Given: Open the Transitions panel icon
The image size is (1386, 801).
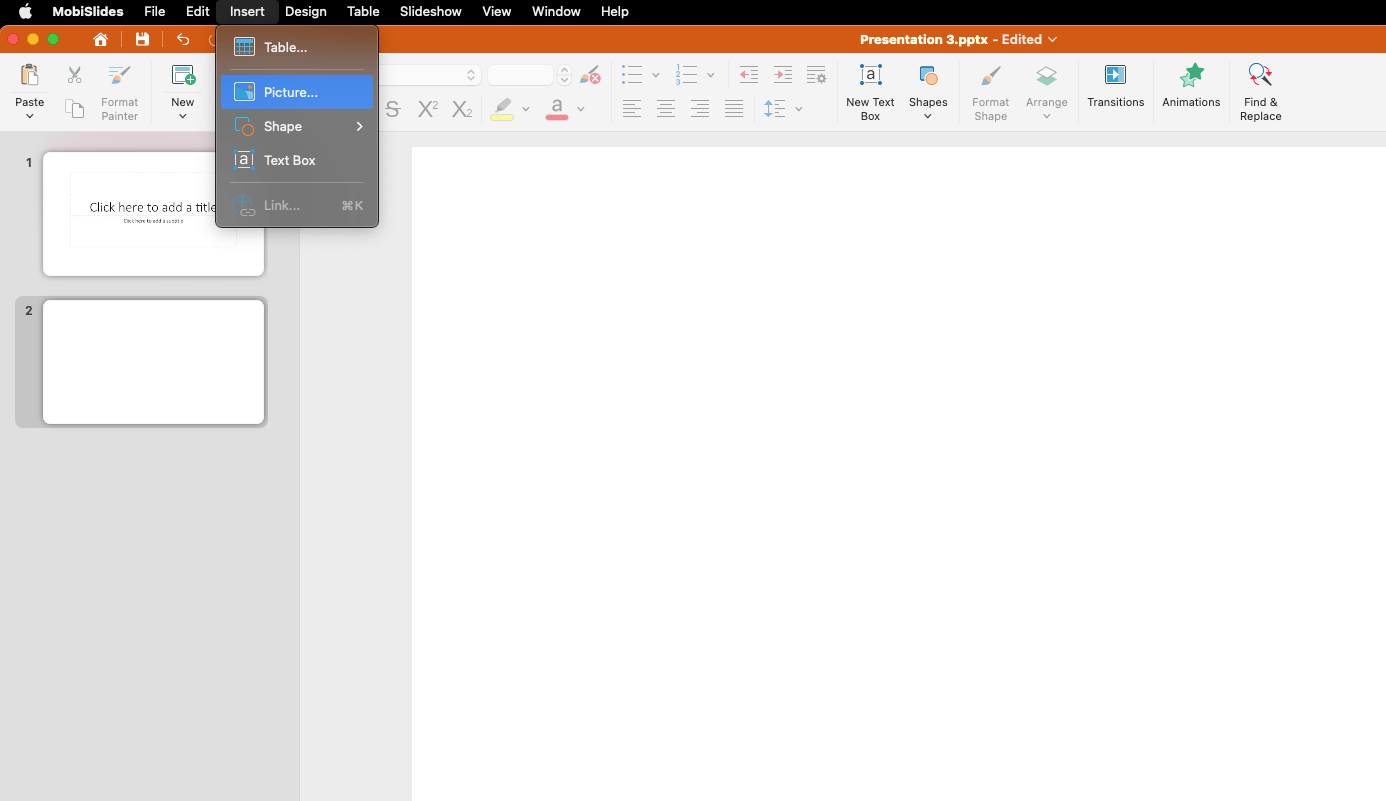Looking at the screenshot, I should [x=1115, y=76].
